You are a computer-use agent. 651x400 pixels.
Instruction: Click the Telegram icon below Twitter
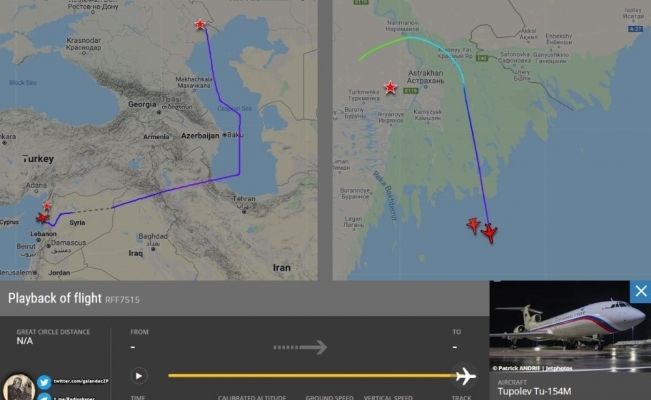44,397
